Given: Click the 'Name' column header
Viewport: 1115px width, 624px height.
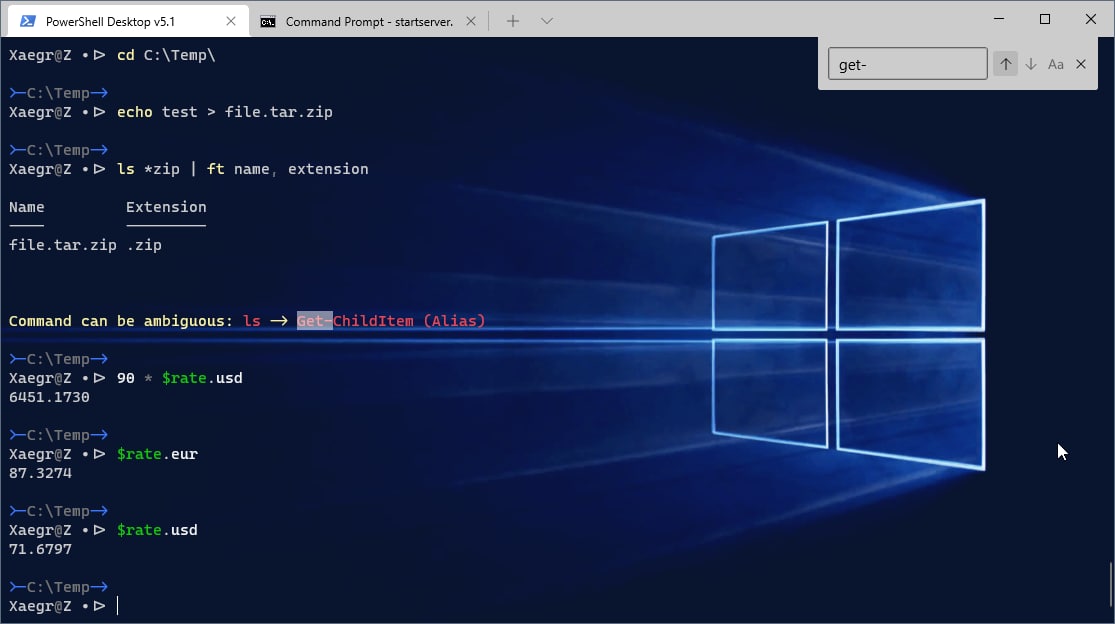Looking at the screenshot, I should (26, 207).
